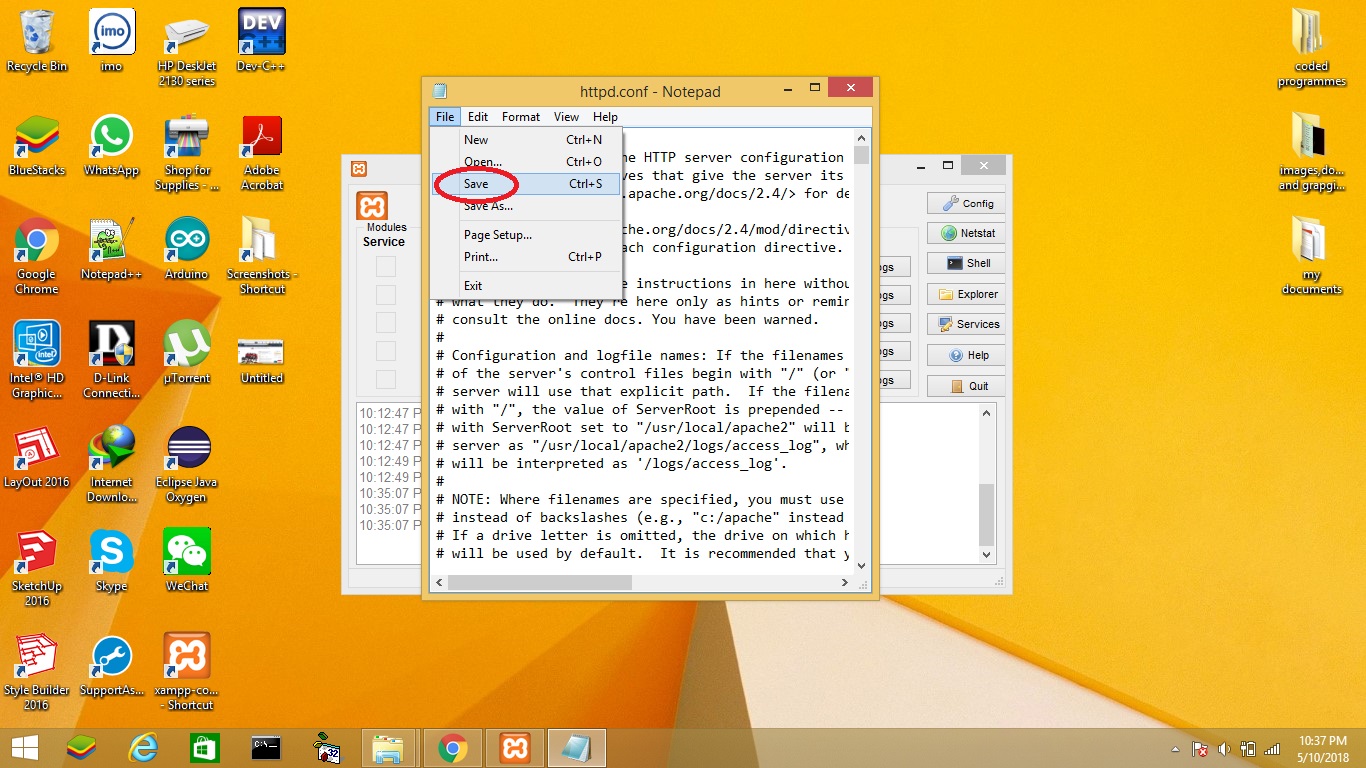1366x768 pixels.
Task: Tick the bottommost Service checkbox in XAMPP
Action: pyautogui.click(x=385, y=380)
